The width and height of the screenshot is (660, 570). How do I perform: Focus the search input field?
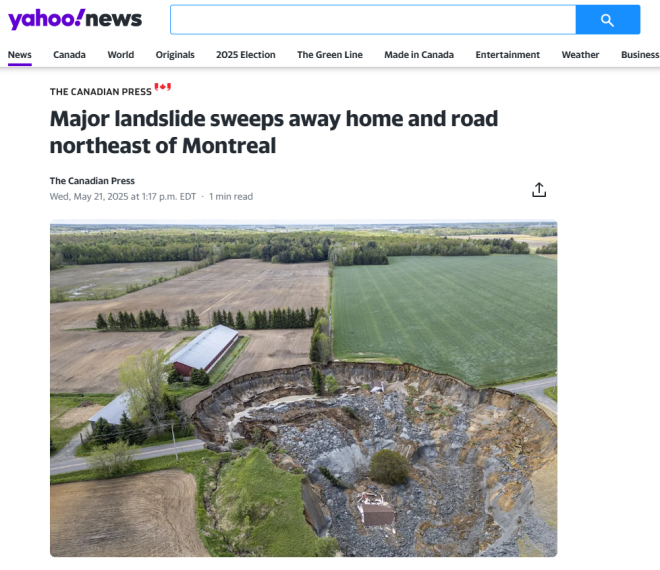tap(373, 20)
